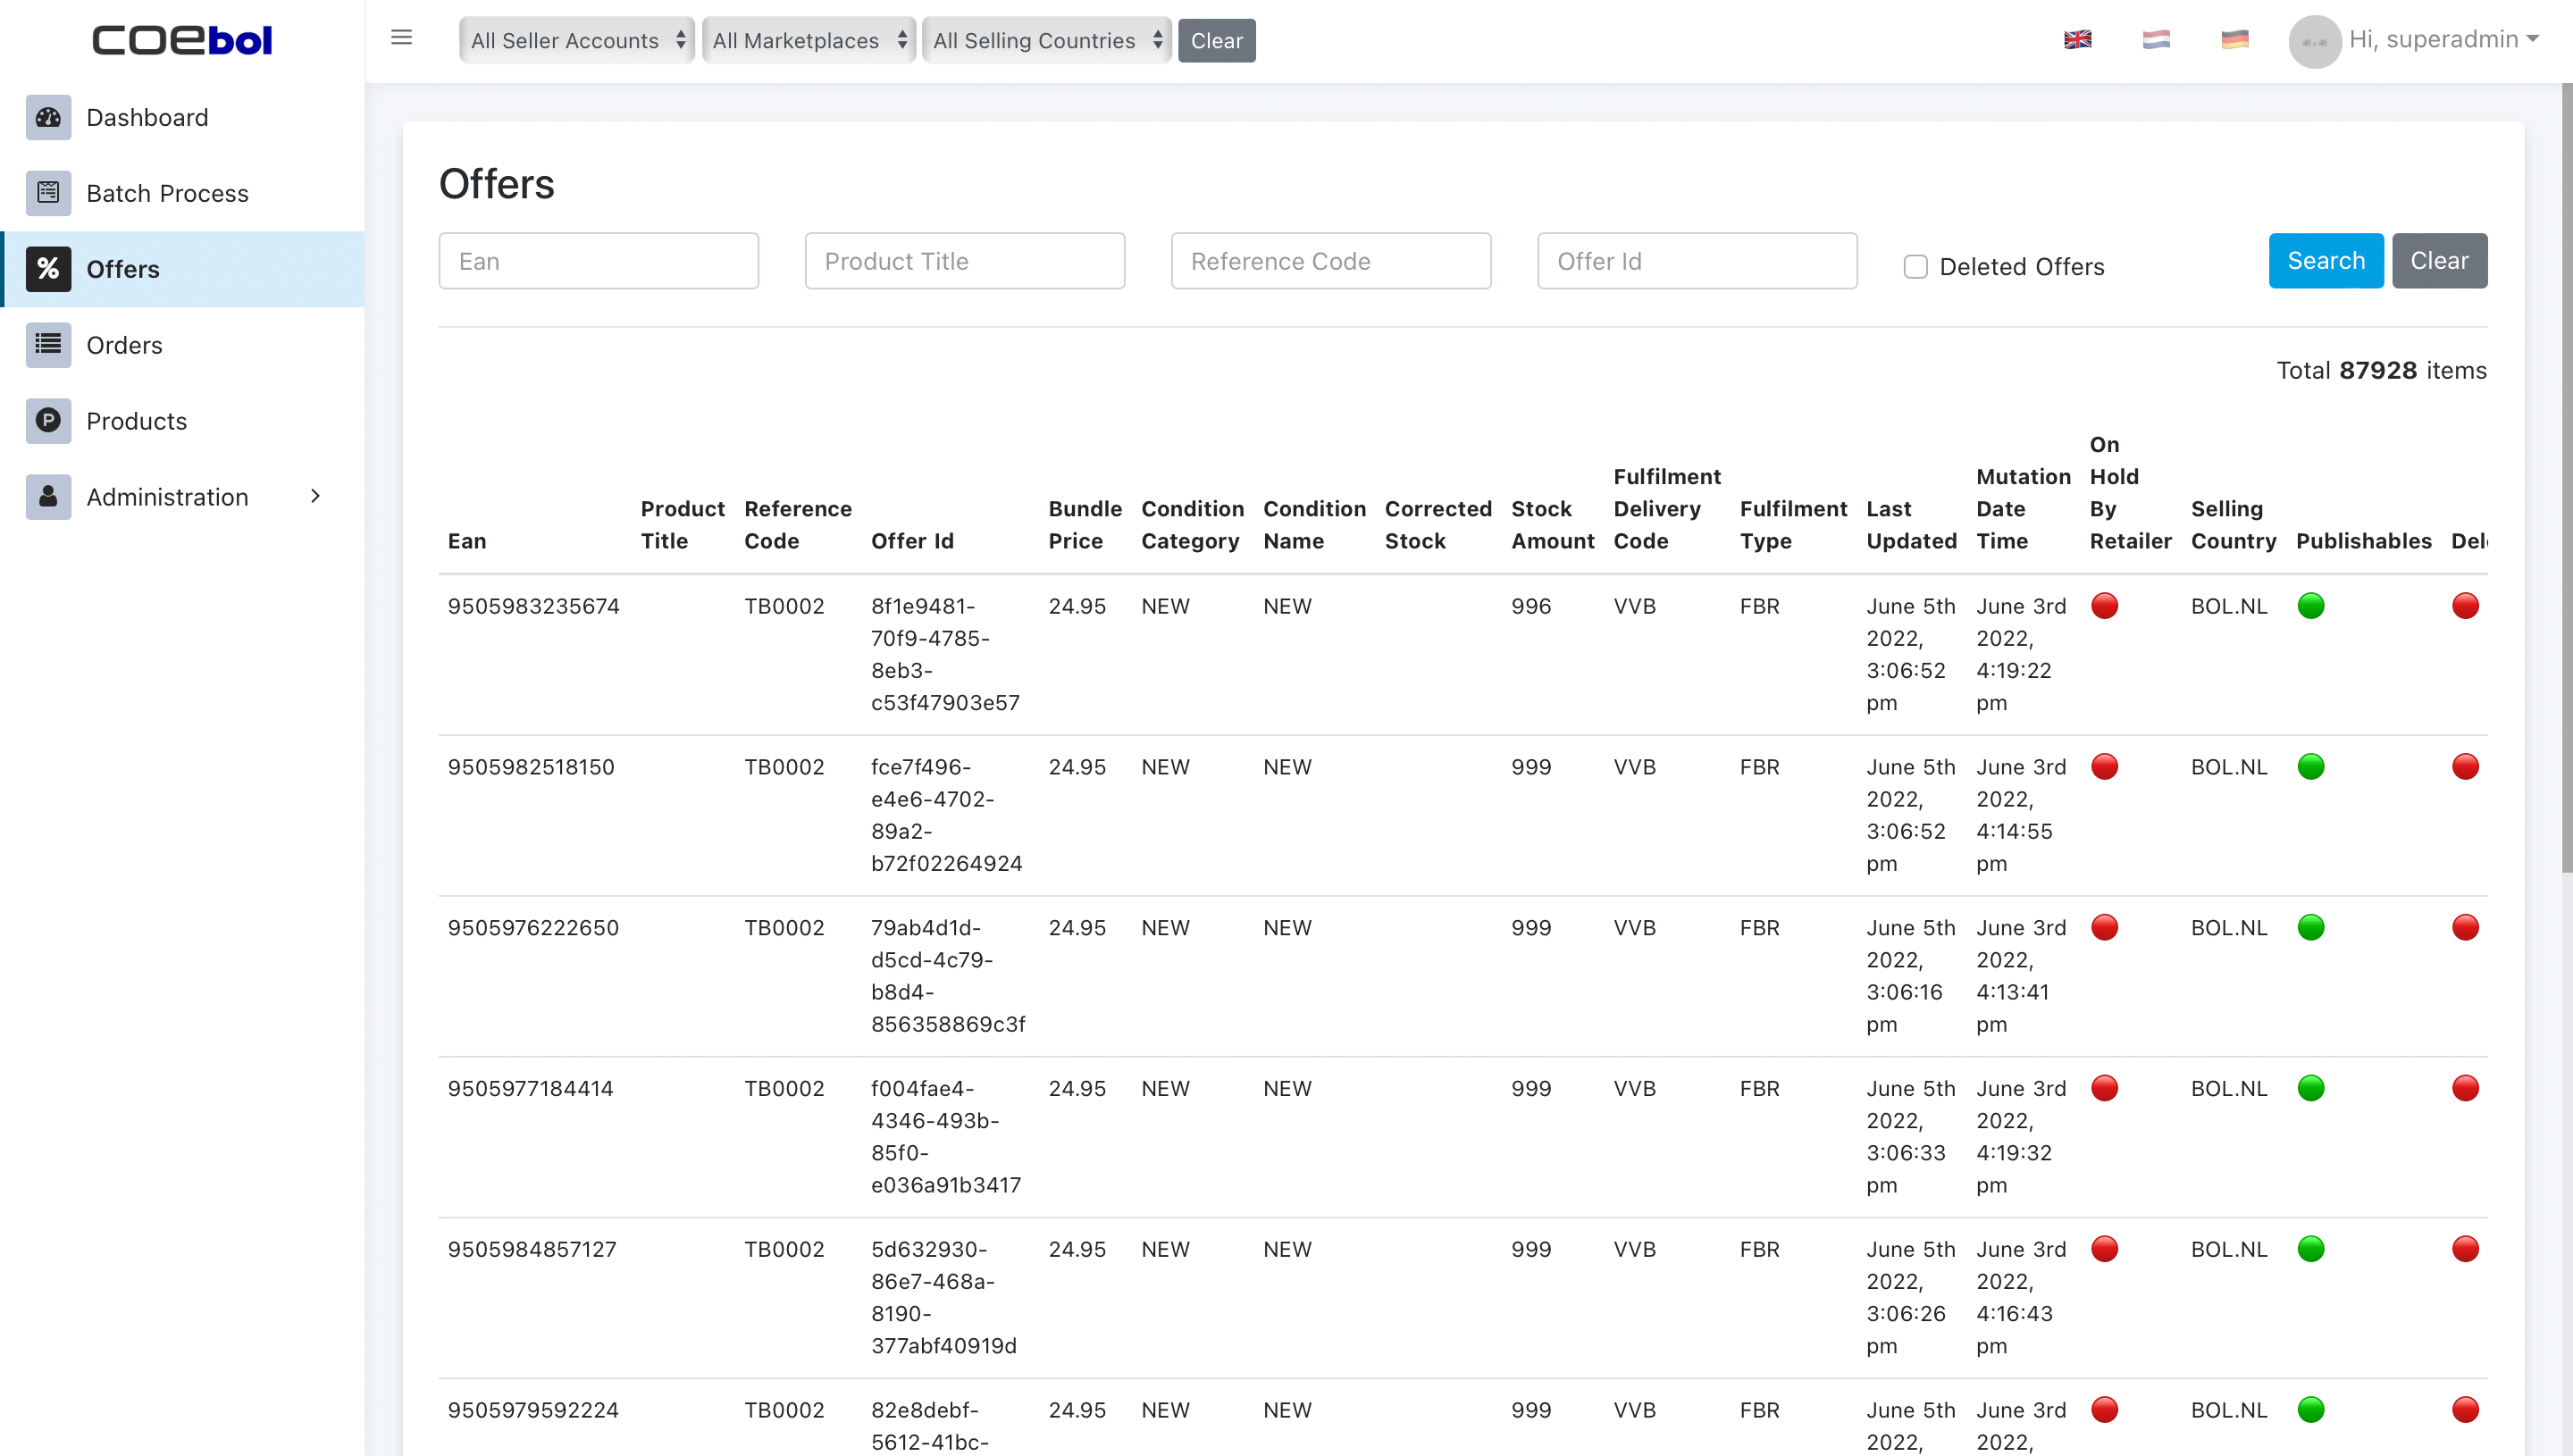Click the Selling Country column header
2573x1456 pixels.
click(2233, 525)
